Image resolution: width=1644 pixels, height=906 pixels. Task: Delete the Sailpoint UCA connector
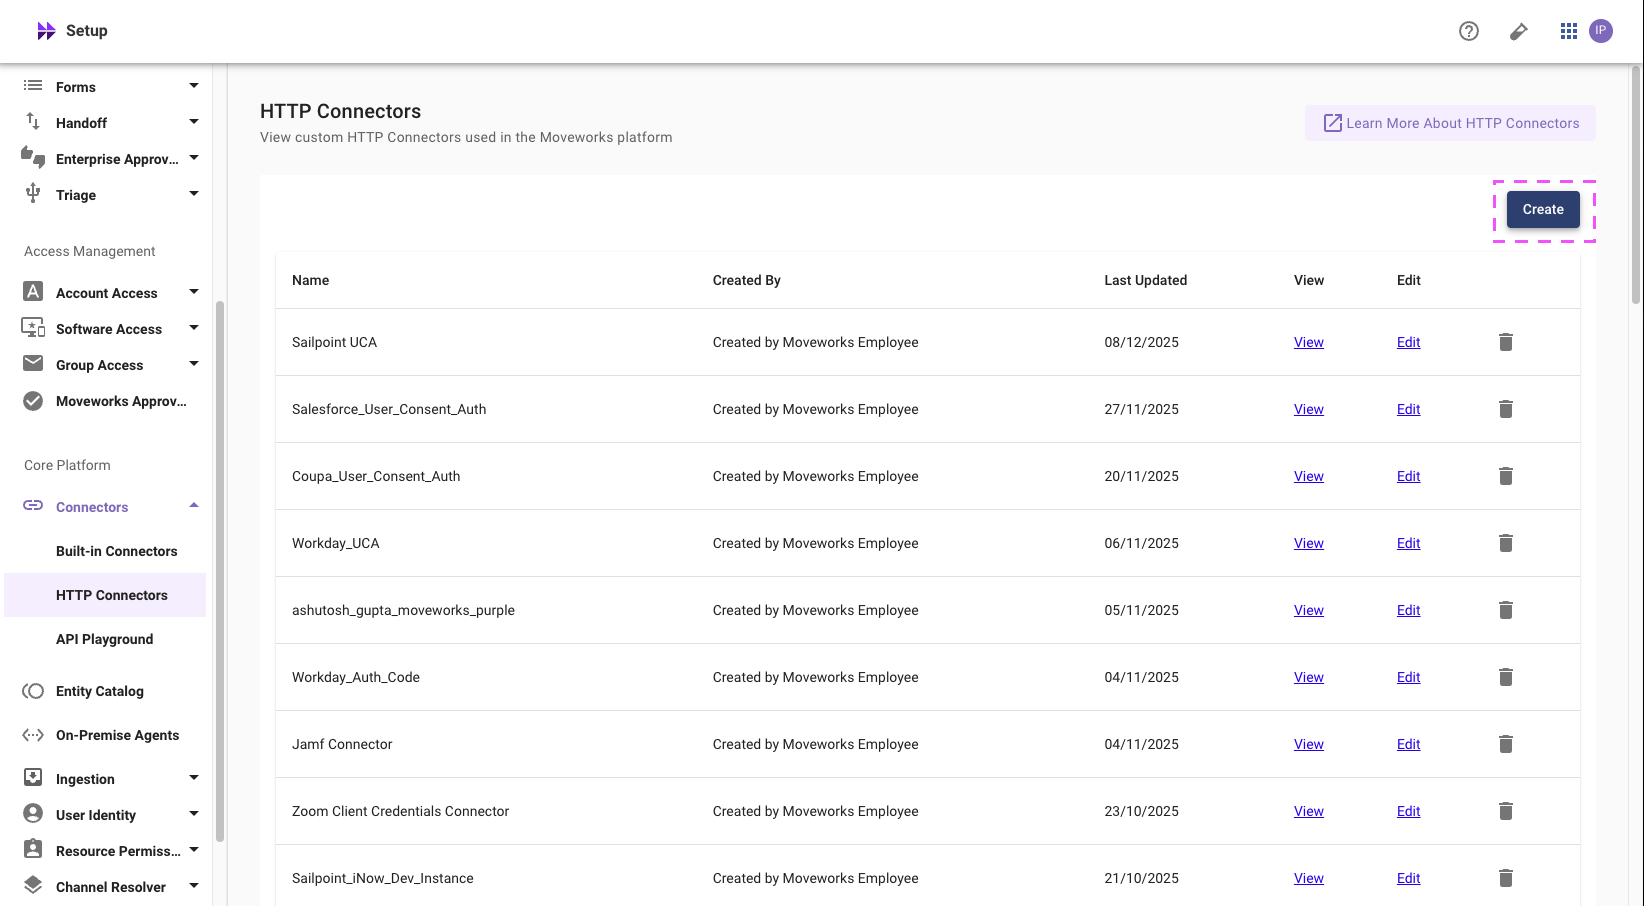1506,342
